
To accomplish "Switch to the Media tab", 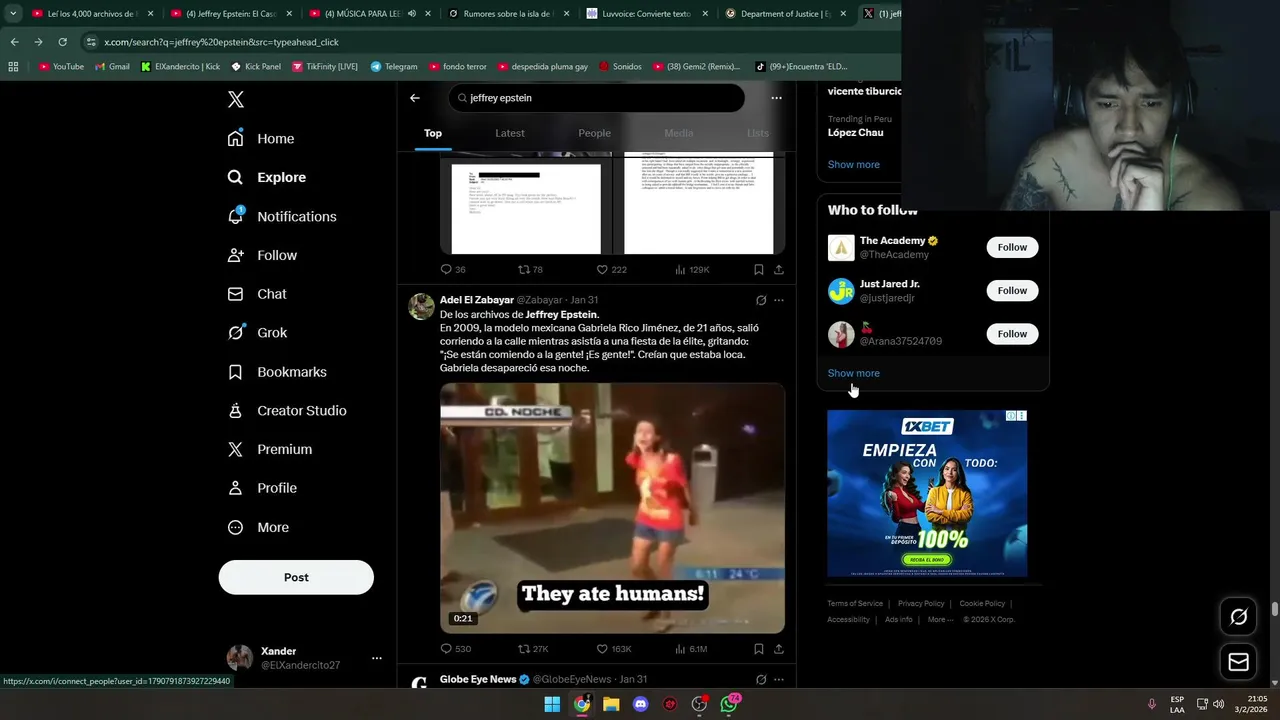I will point(679,133).
